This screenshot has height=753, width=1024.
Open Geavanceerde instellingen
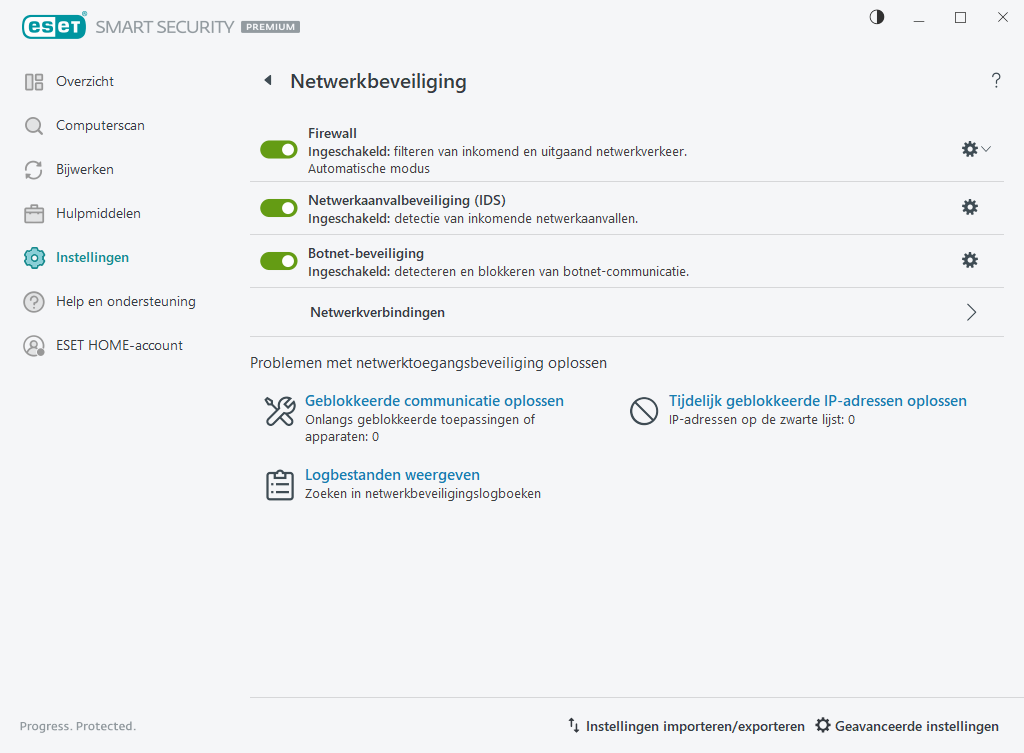click(915, 726)
